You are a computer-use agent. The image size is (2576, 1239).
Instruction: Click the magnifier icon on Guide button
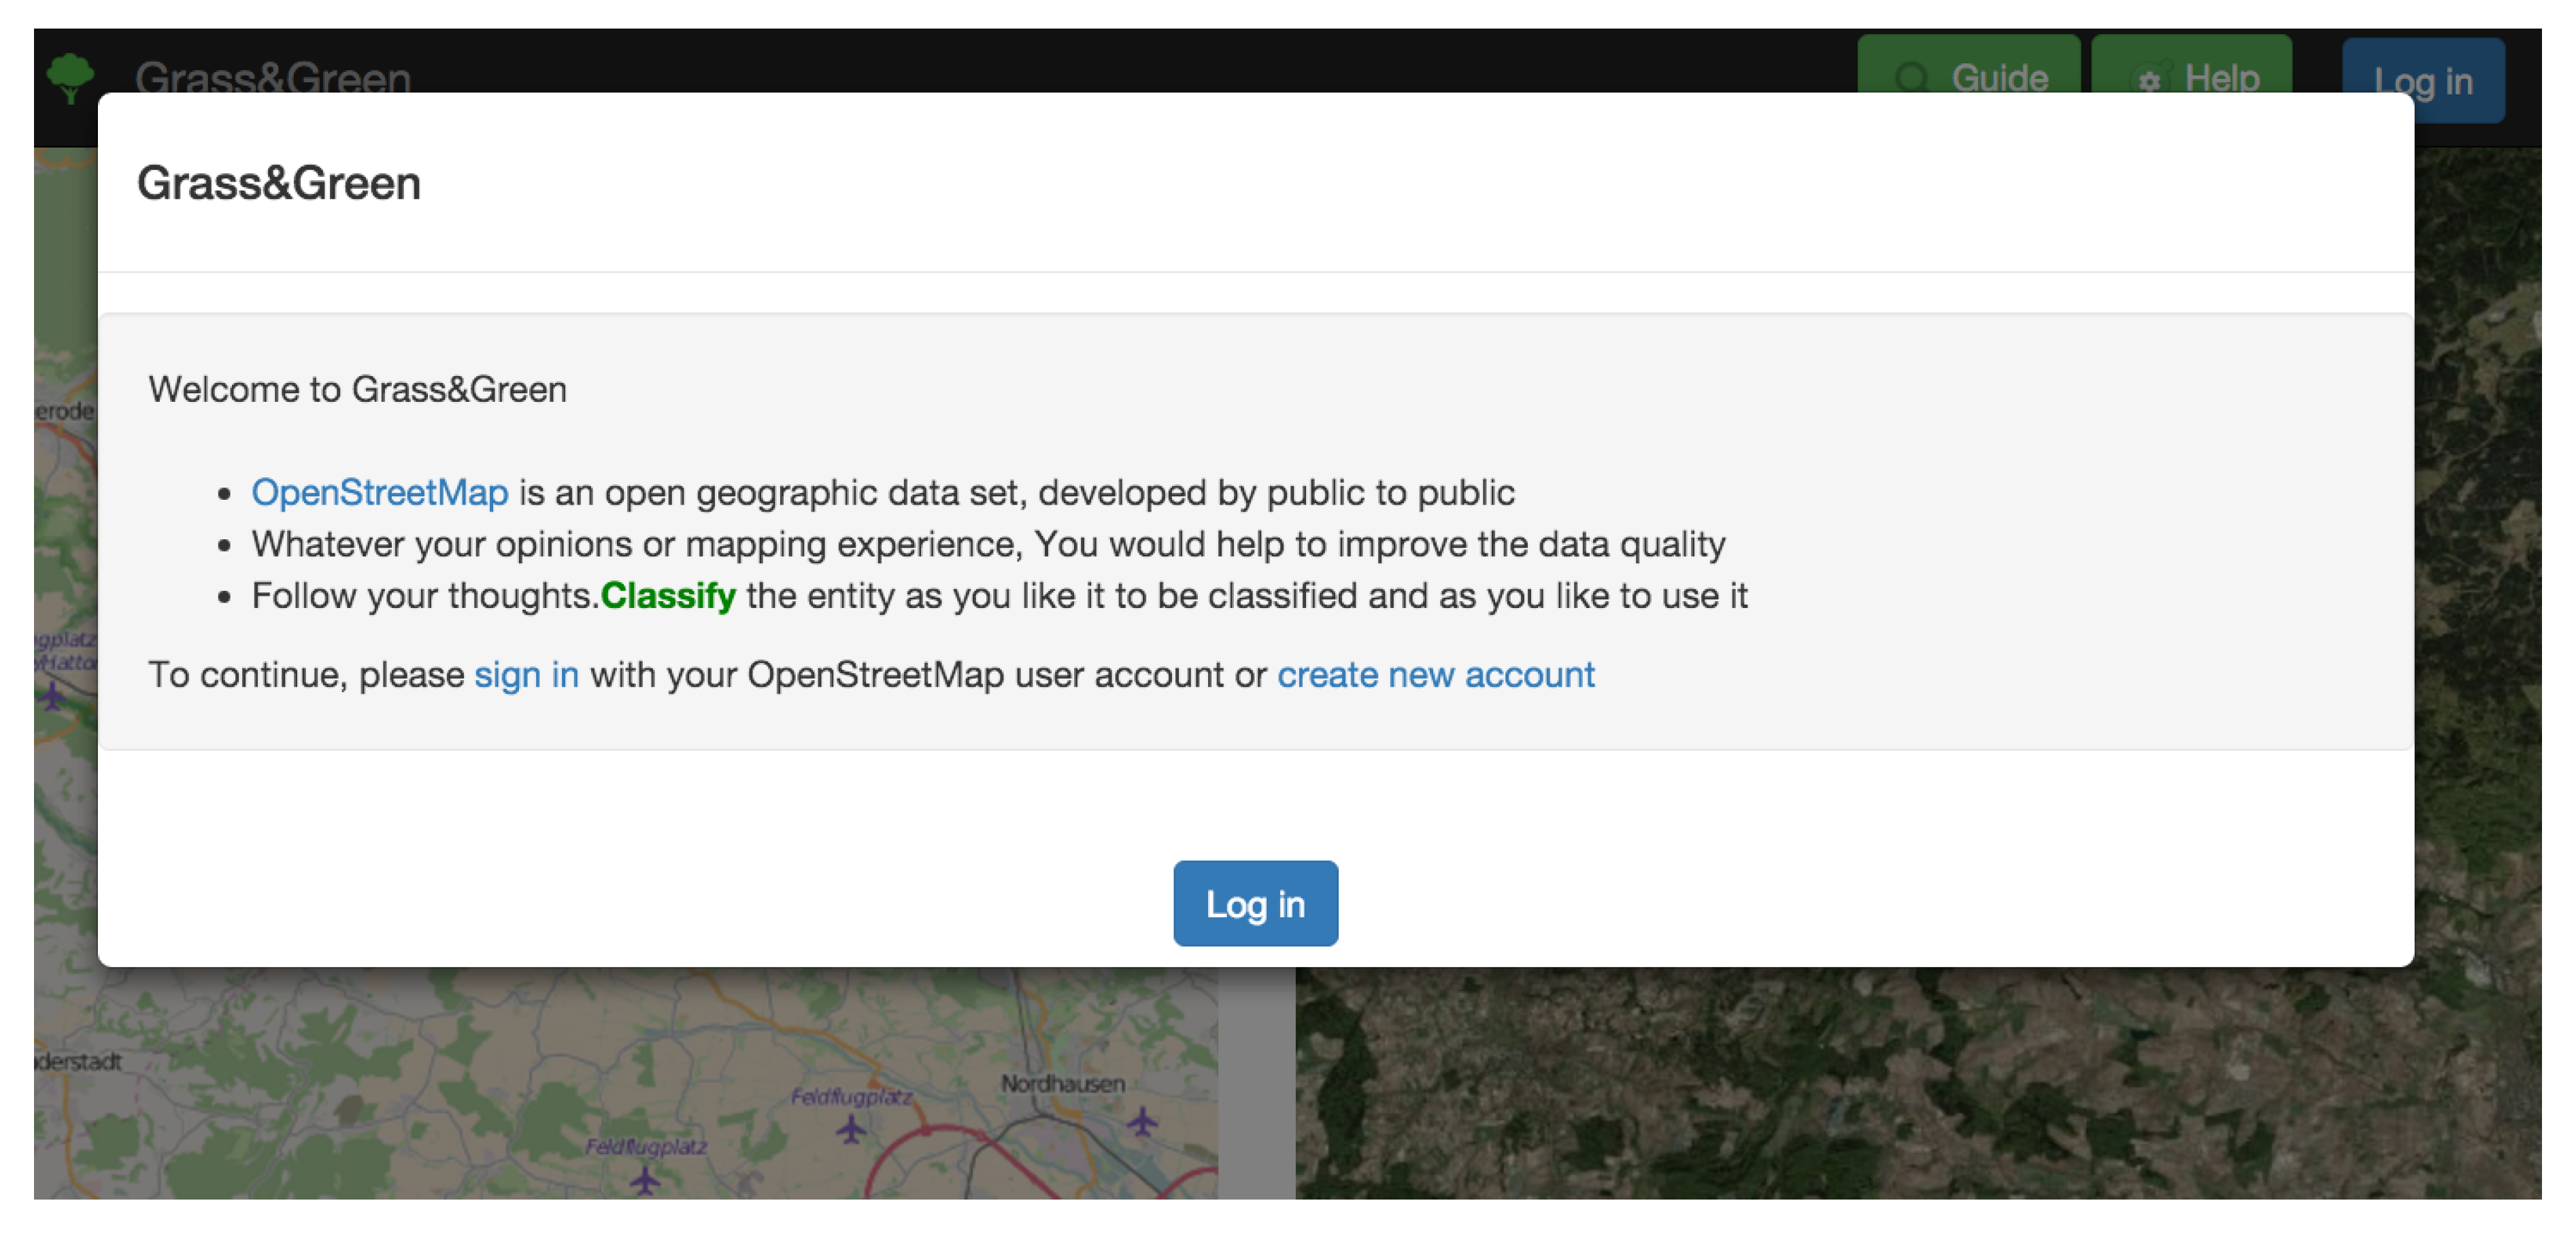(1911, 77)
